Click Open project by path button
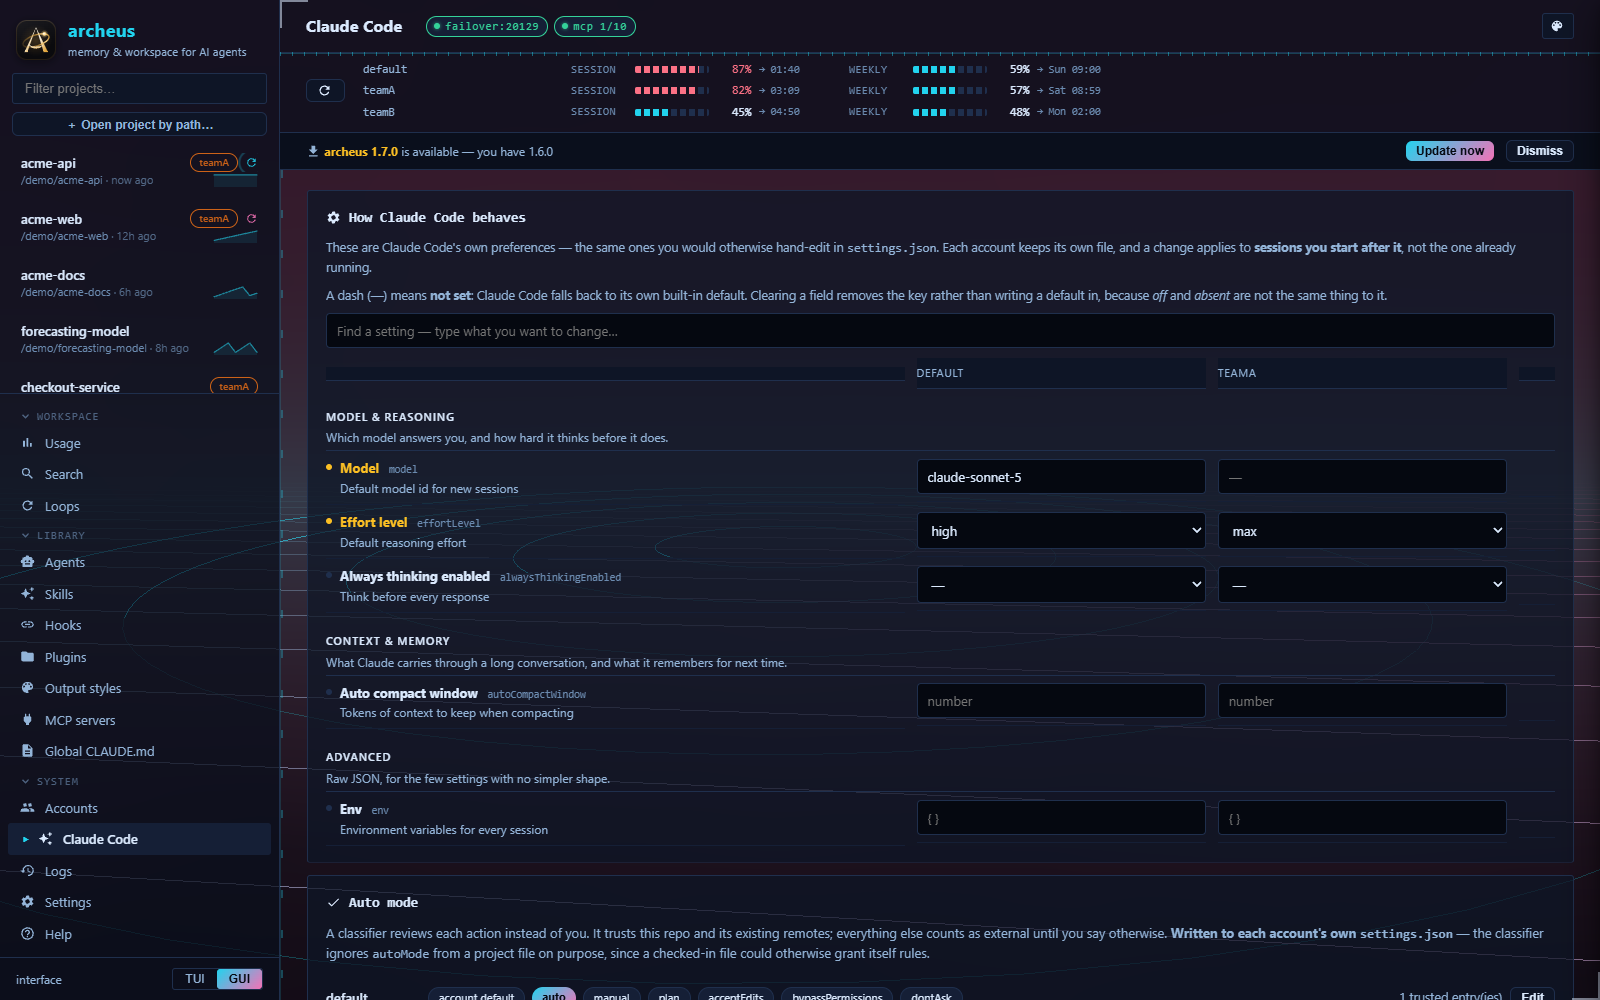The image size is (1600, 1000). pos(139,124)
